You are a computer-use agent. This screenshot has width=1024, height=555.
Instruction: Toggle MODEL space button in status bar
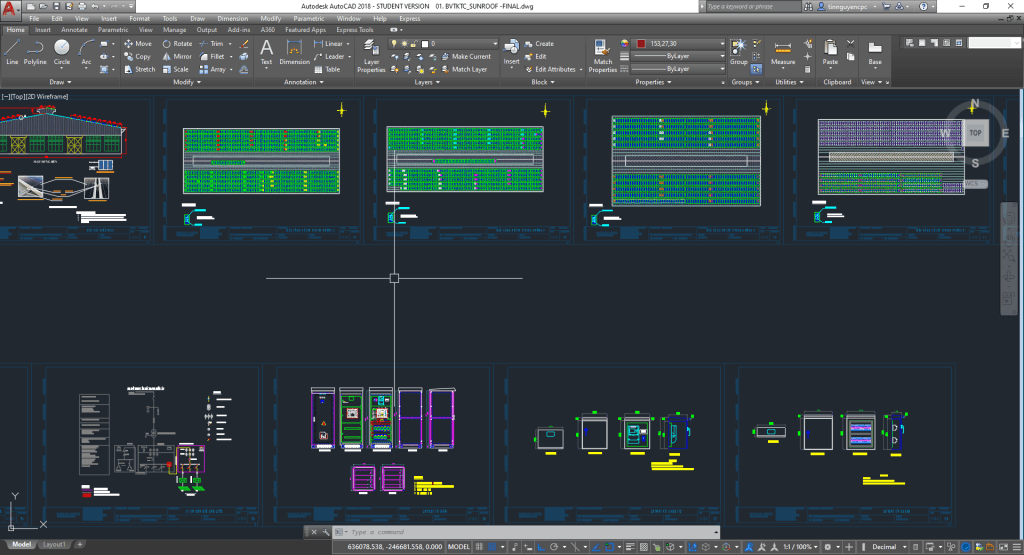point(458,547)
